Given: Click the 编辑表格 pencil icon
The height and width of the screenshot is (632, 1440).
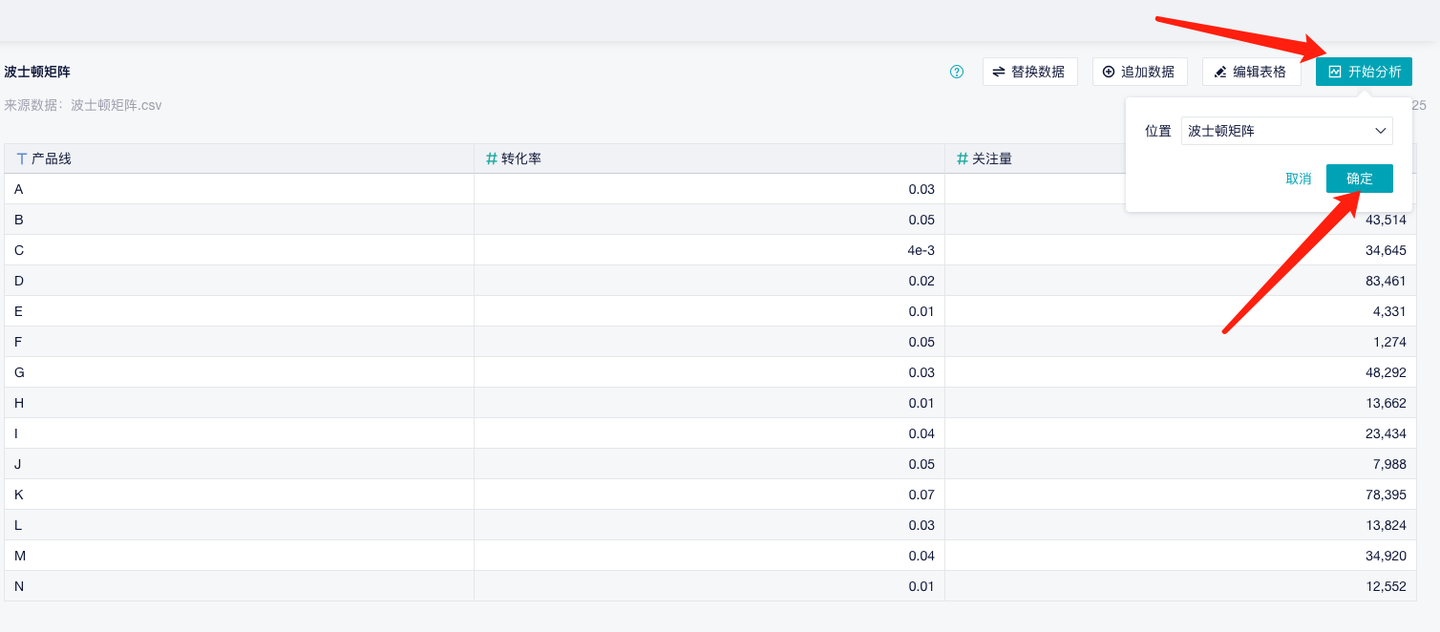Looking at the screenshot, I should point(1219,72).
